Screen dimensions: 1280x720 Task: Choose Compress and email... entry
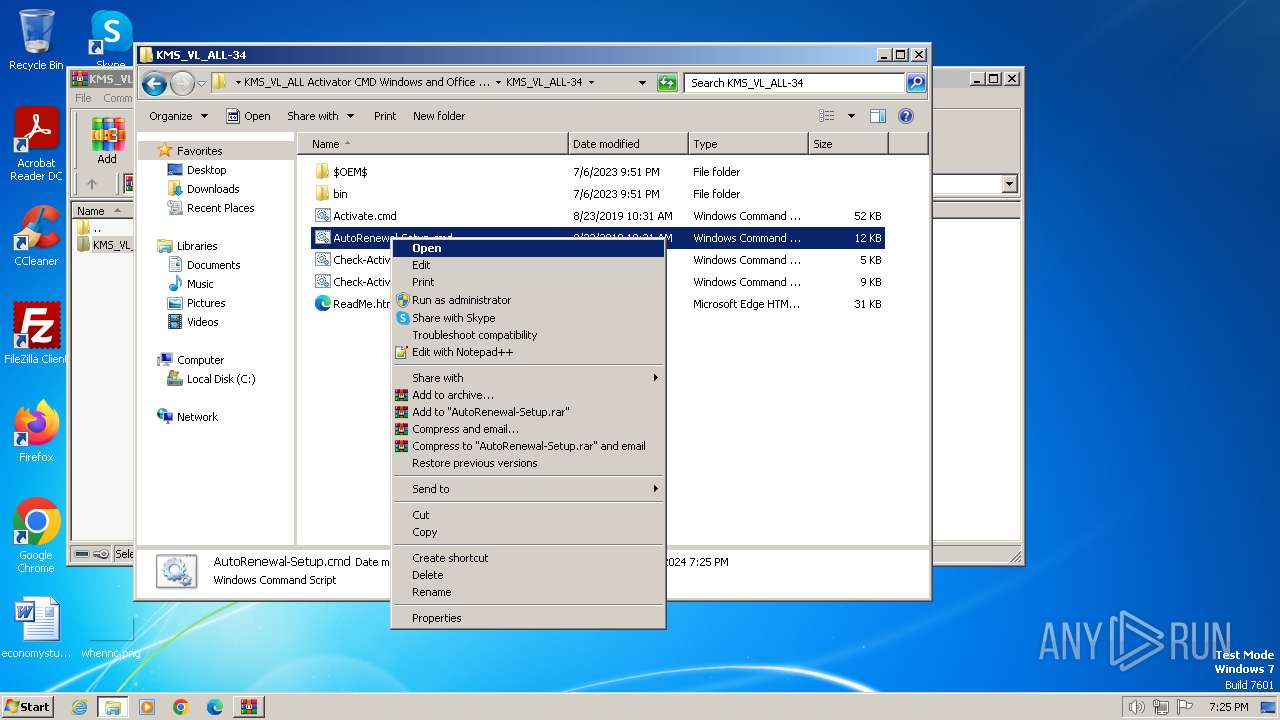(x=528, y=429)
